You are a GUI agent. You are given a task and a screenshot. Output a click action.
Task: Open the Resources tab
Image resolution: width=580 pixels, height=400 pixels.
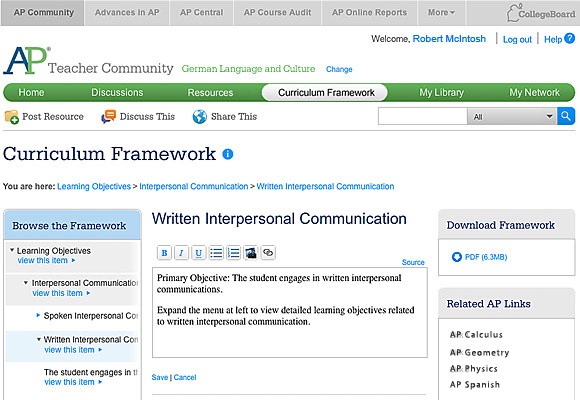[210, 93]
